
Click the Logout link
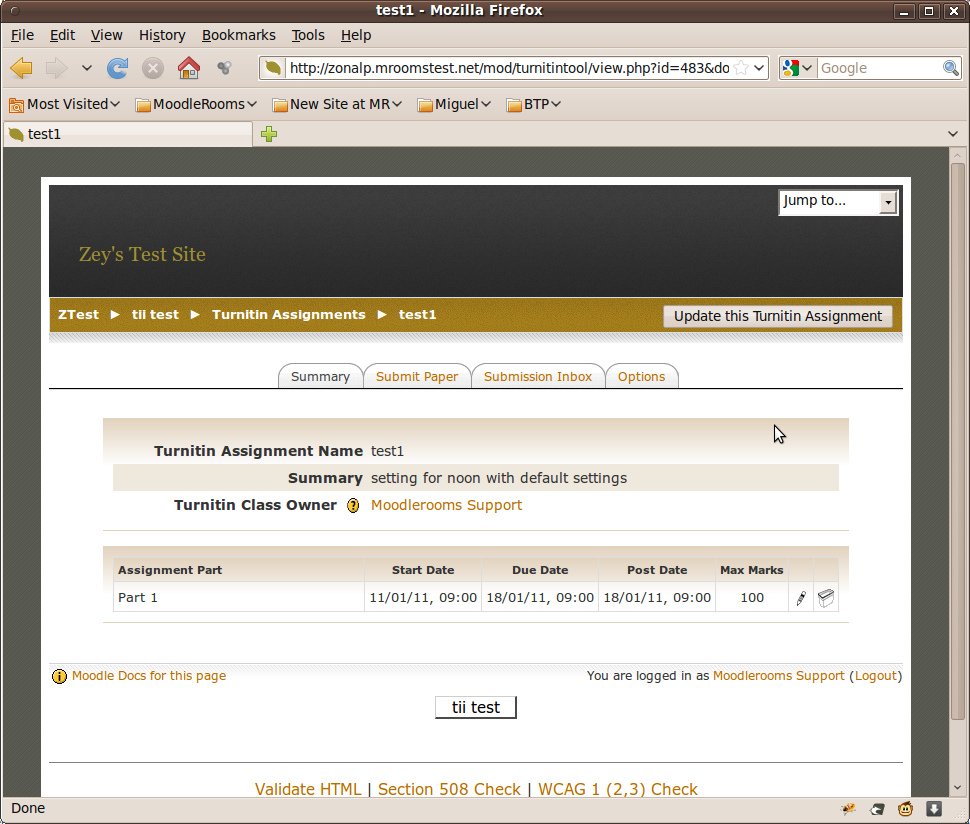tap(875, 676)
